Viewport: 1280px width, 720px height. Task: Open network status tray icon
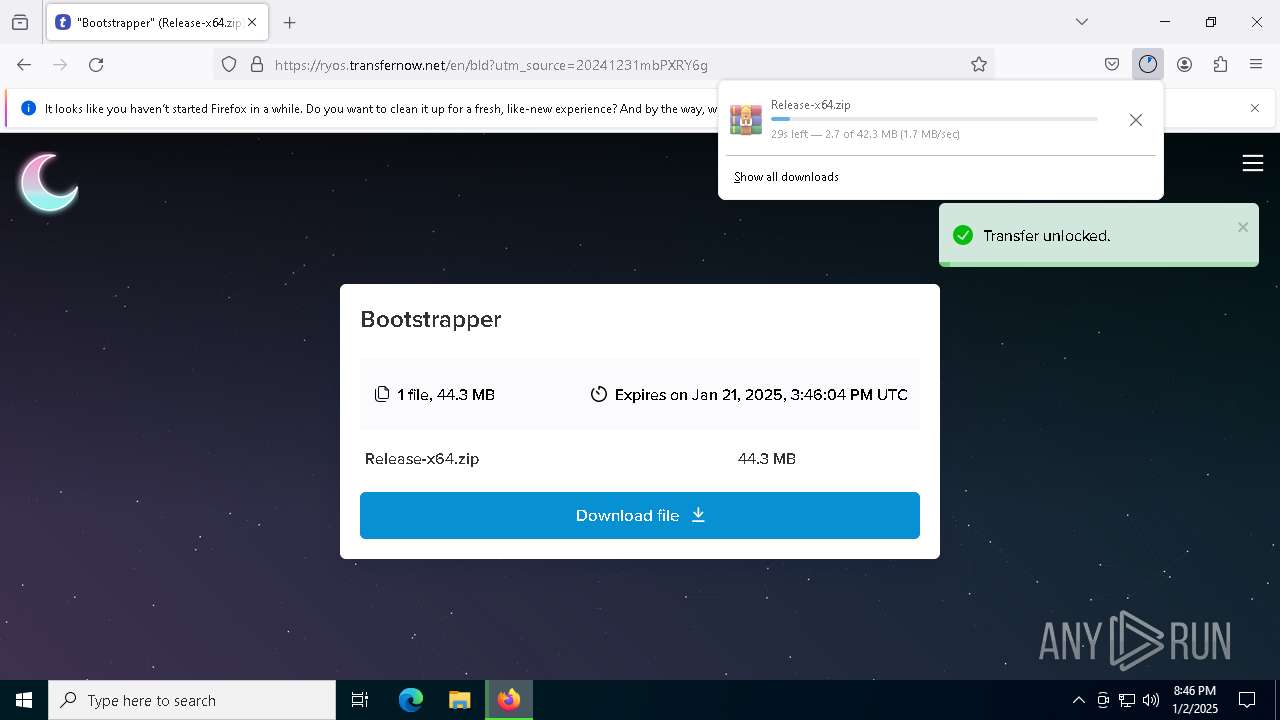(x=1127, y=700)
